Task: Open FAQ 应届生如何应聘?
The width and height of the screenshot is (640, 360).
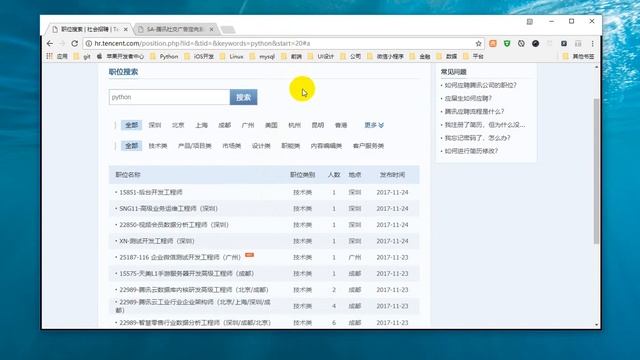Action: (x=468, y=98)
